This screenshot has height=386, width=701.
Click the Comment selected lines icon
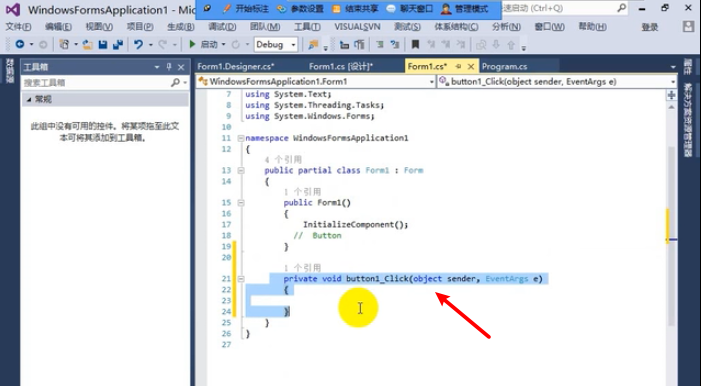pyautogui.click(x=380, y=44)
